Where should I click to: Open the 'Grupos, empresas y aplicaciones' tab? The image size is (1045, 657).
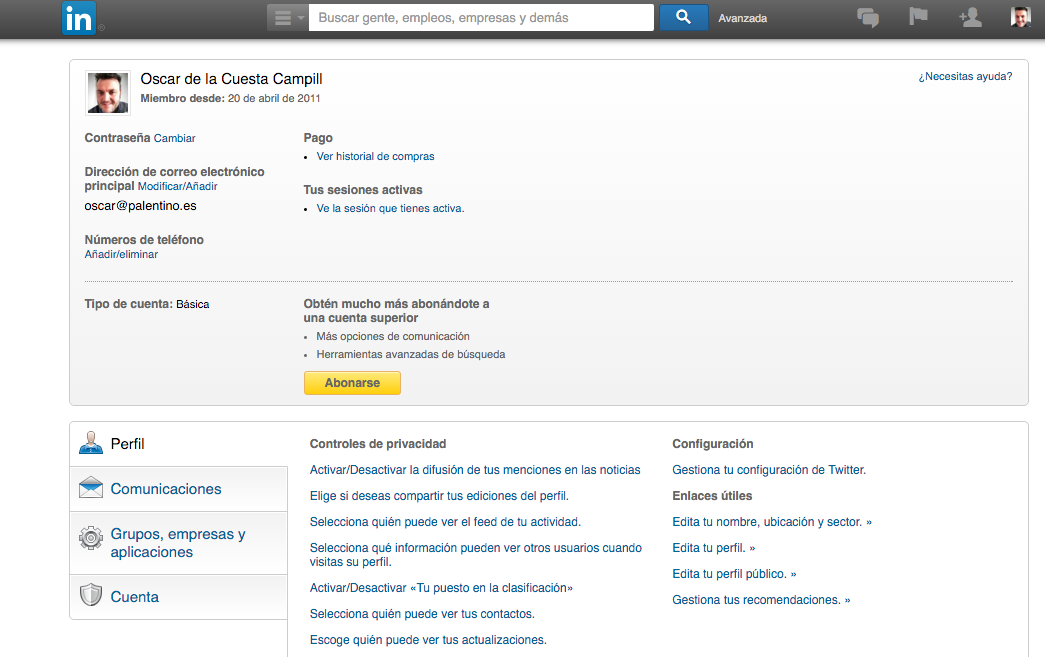pos(178,543)
